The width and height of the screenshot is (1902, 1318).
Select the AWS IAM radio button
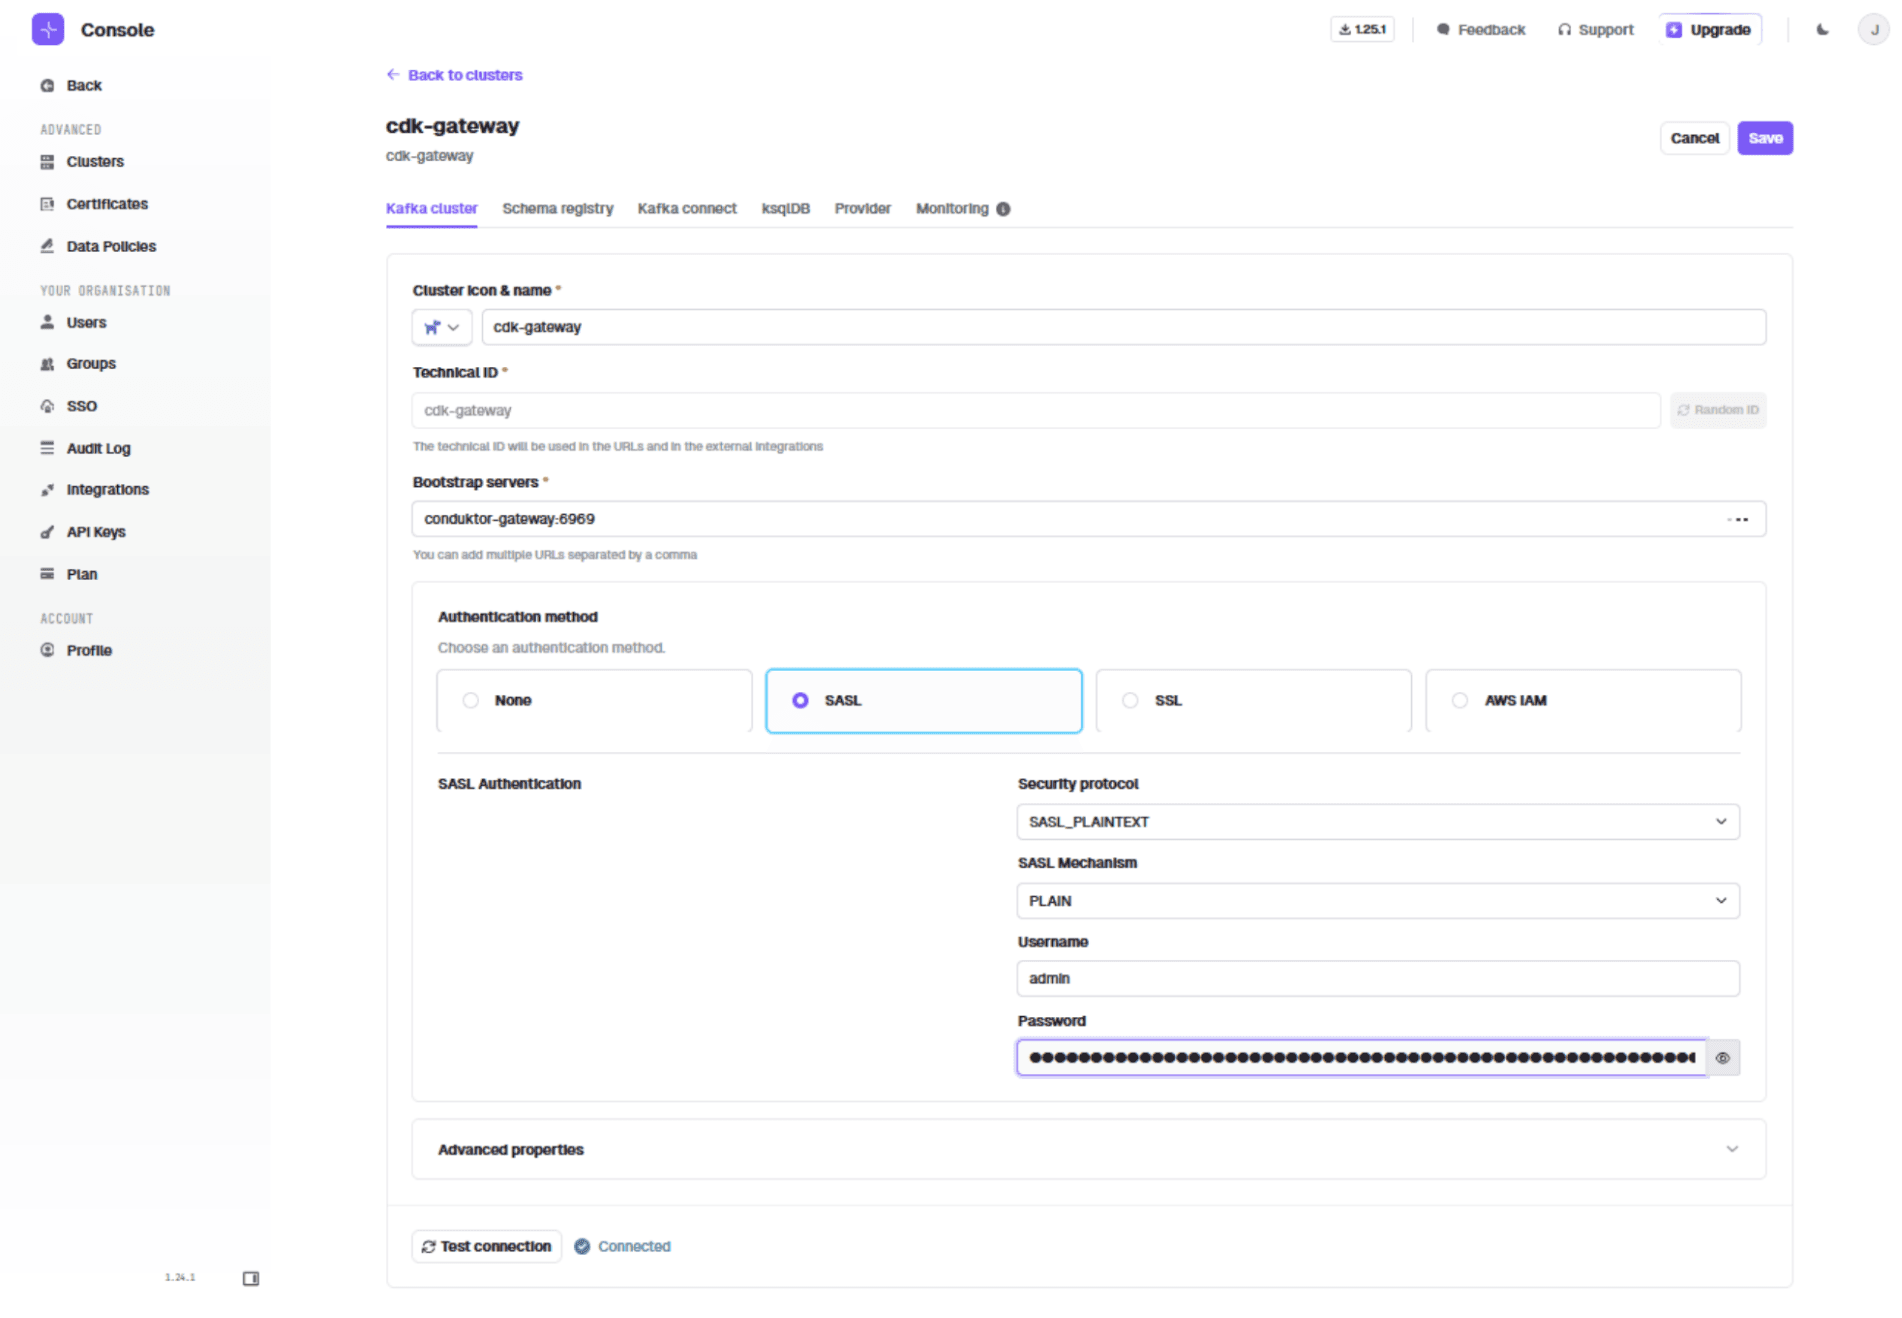pyautogui.click(x=1460, y=701)
